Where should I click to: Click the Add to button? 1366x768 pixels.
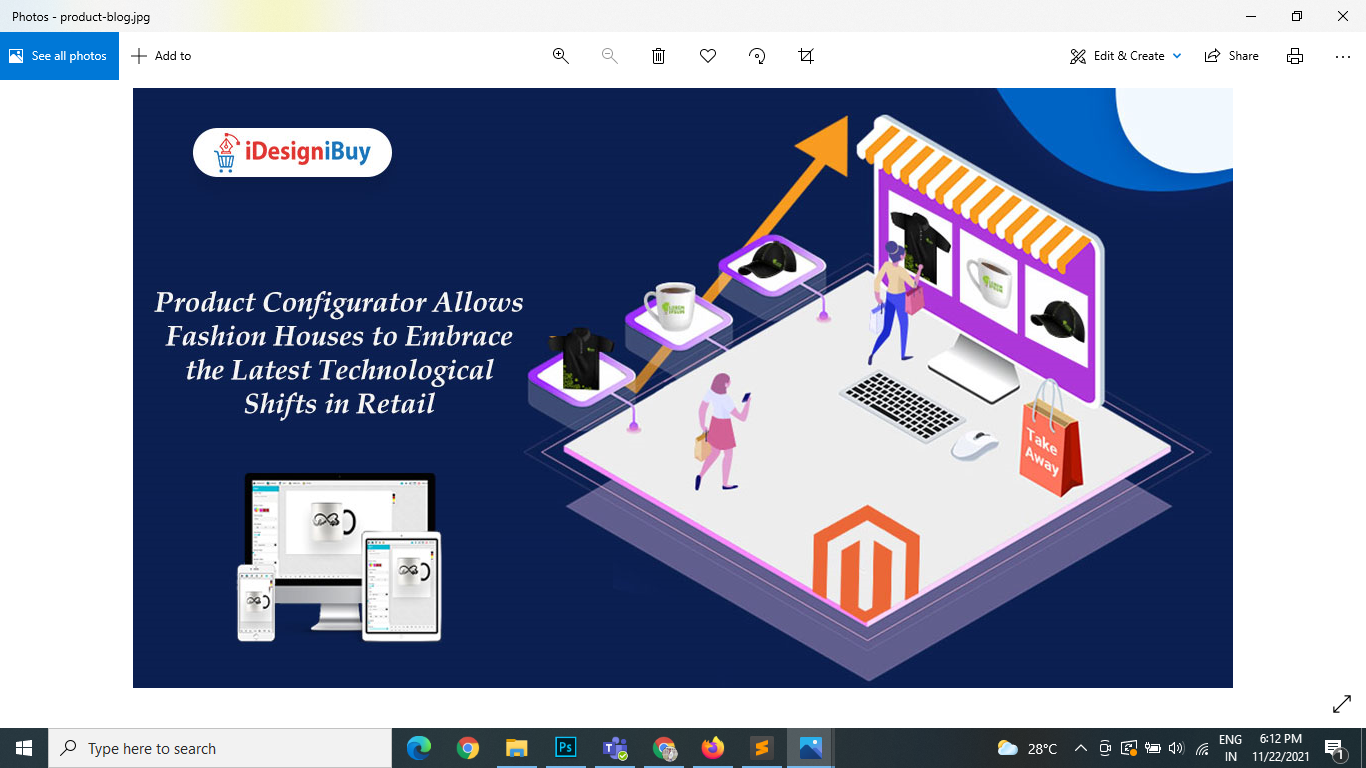(x=161, y=56)
